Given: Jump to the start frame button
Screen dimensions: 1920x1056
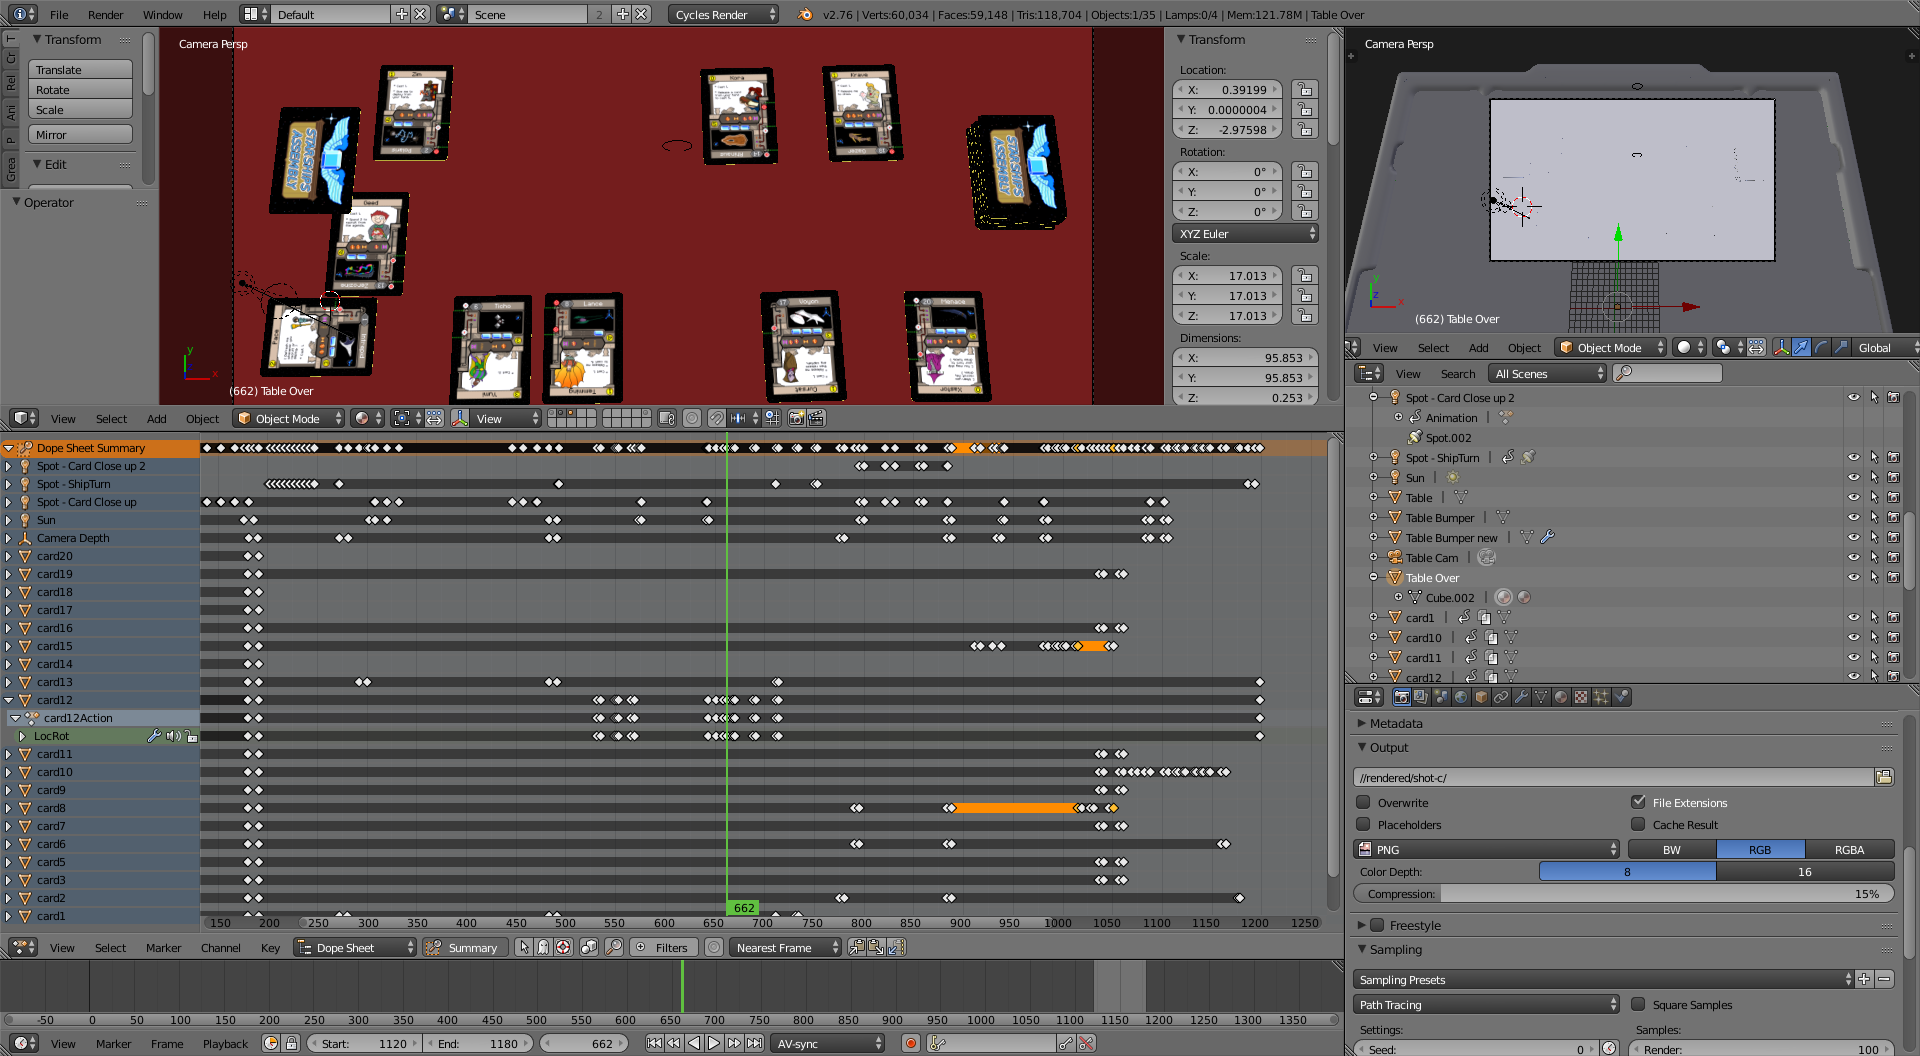Looking at the screenshot, I should pyautogui.click(x=654, y=1043).
